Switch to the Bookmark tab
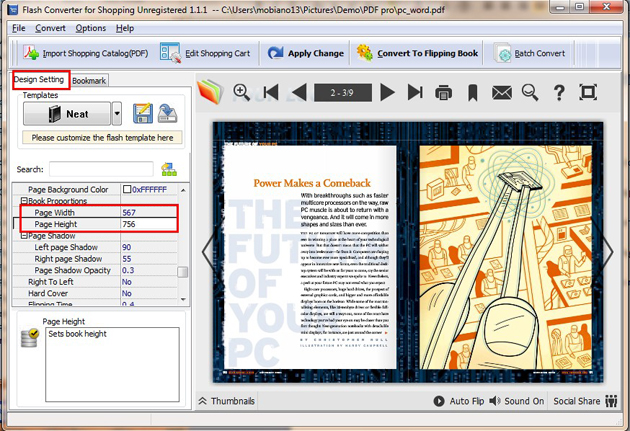The image size is (630, 431). [x=89, y=81]
